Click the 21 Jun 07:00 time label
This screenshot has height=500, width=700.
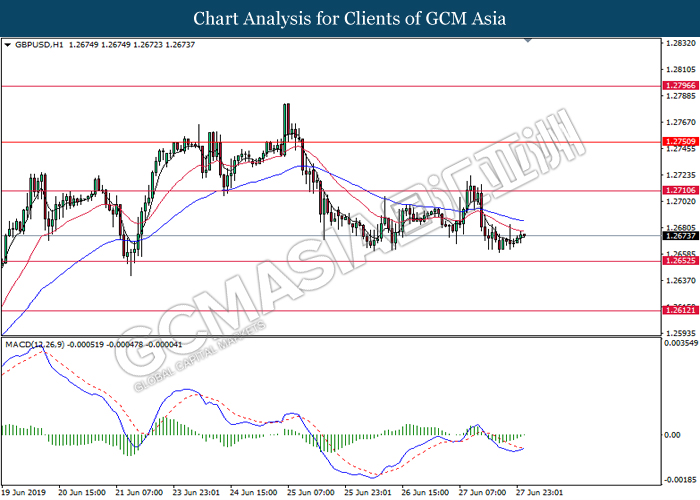[139, 492]
